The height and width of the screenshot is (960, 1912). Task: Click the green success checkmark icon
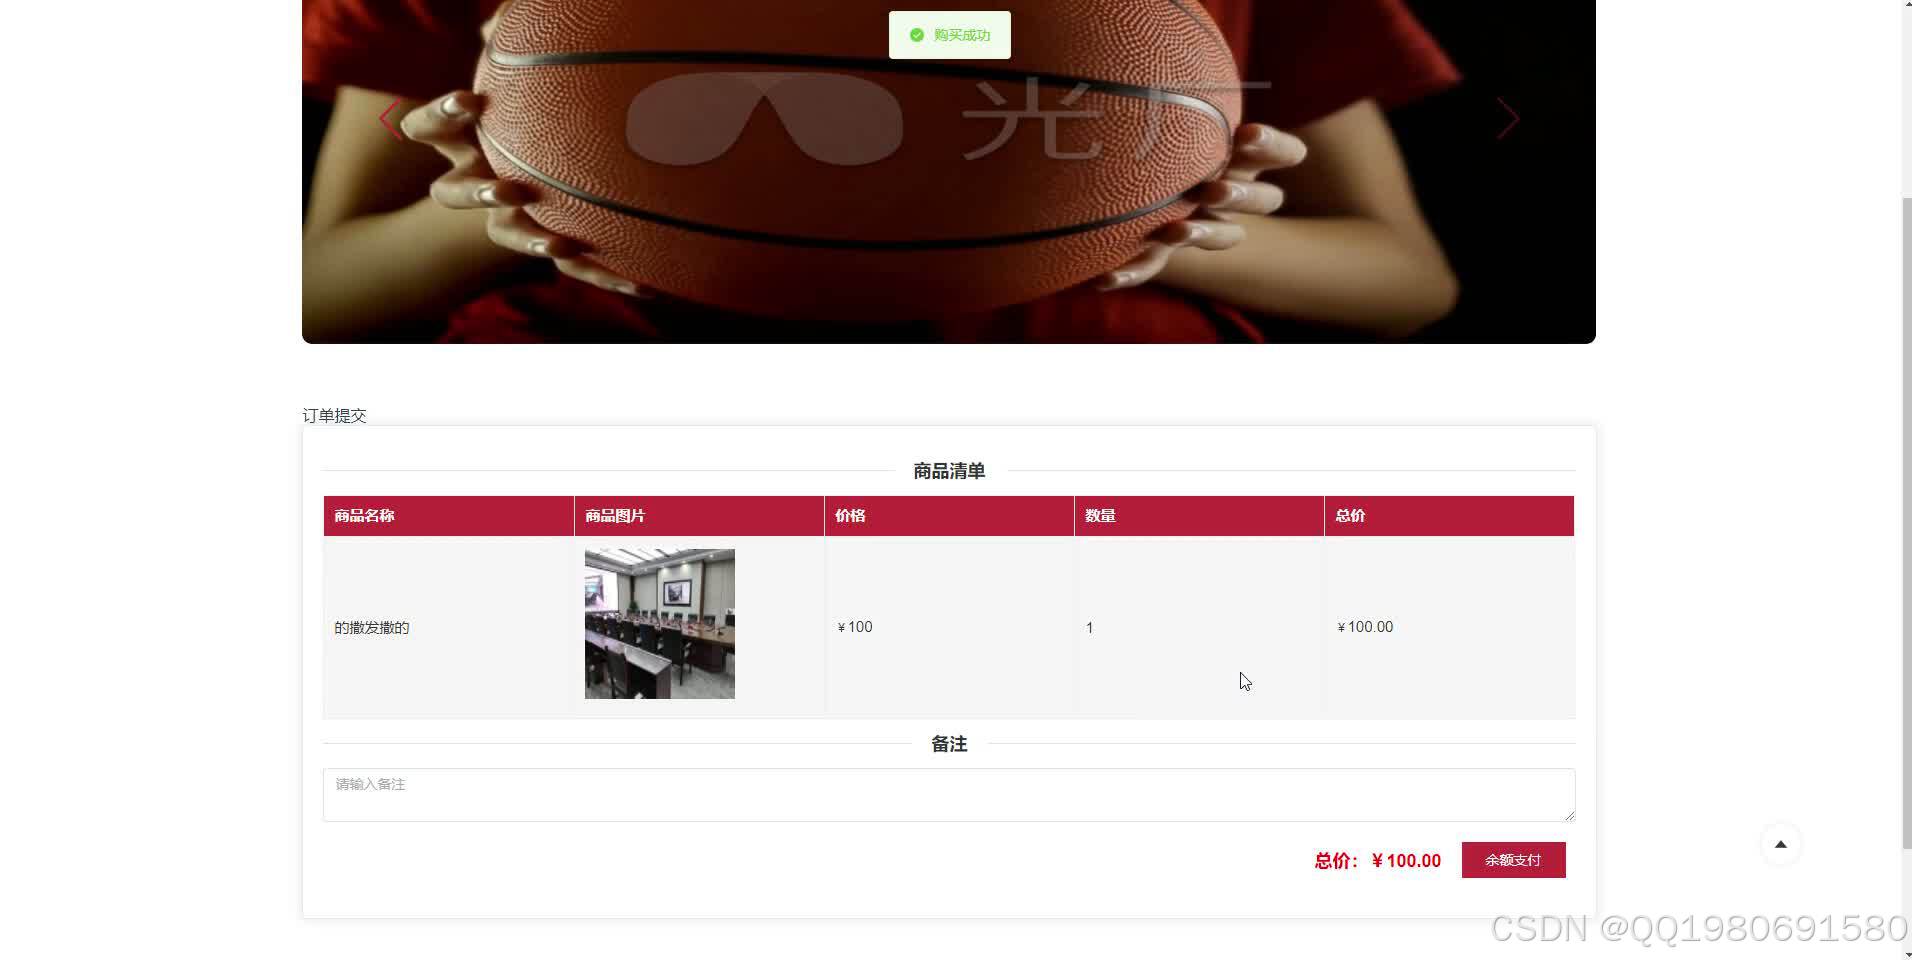[x=917, y=35]
